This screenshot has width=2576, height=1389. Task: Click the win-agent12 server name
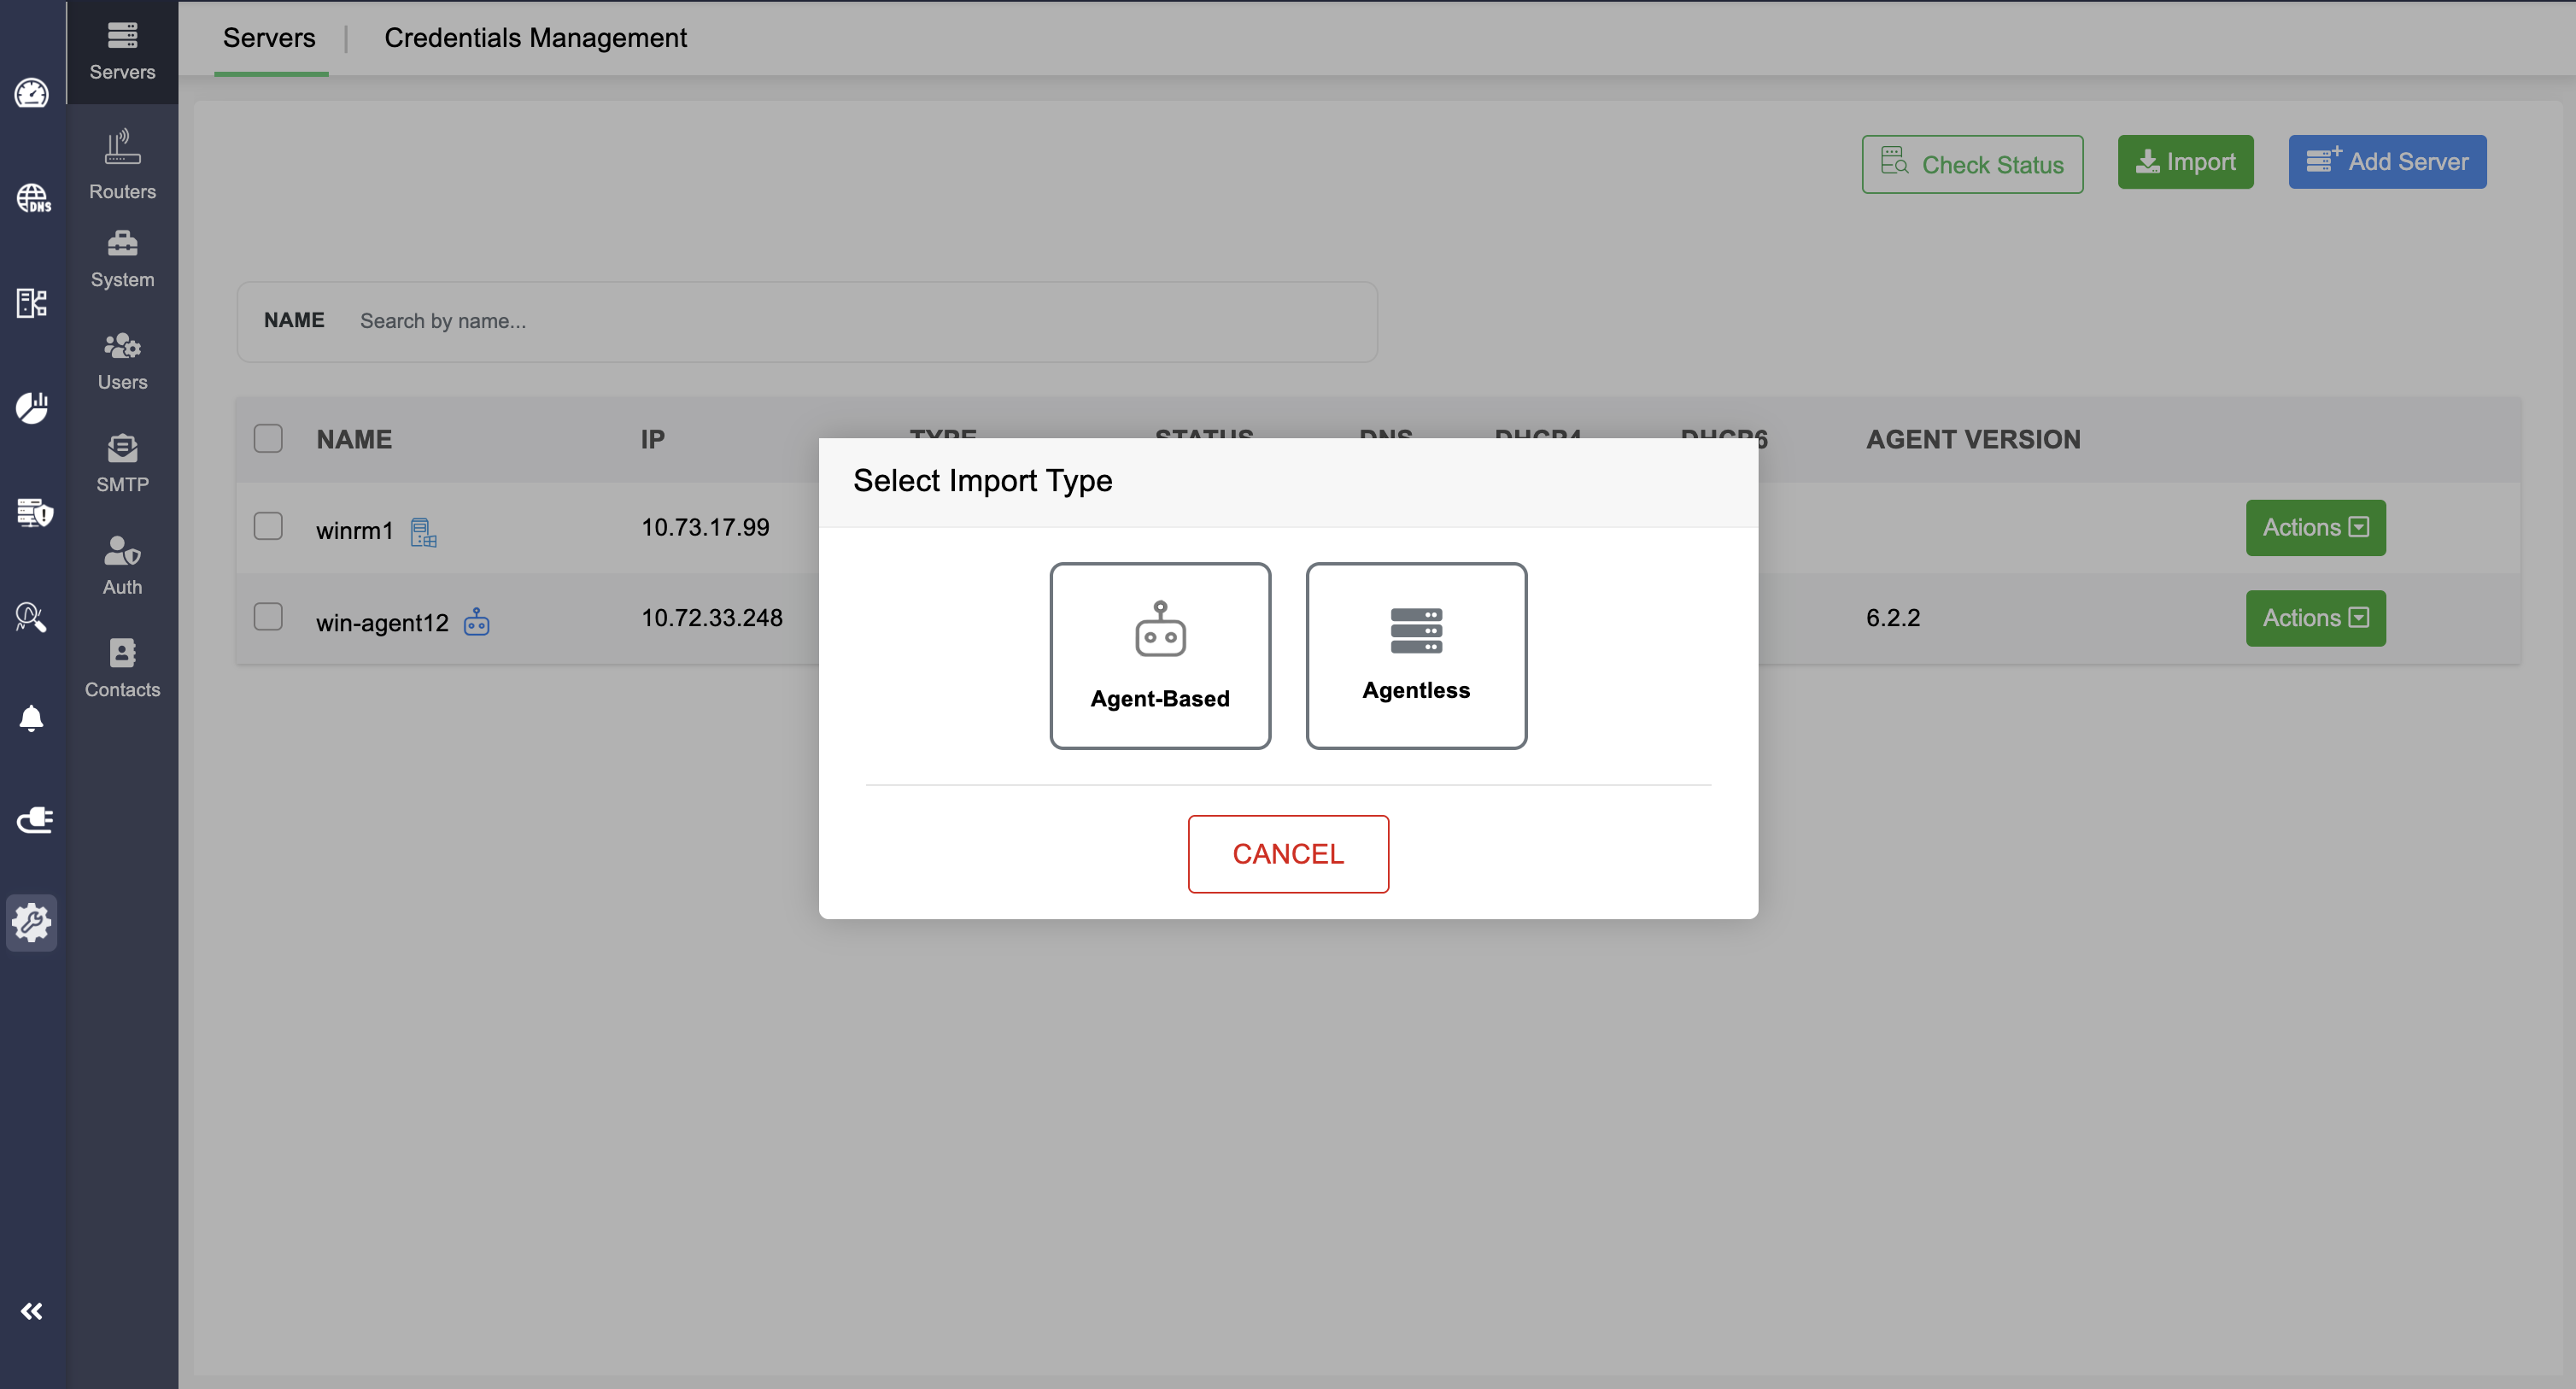point(382,623)
